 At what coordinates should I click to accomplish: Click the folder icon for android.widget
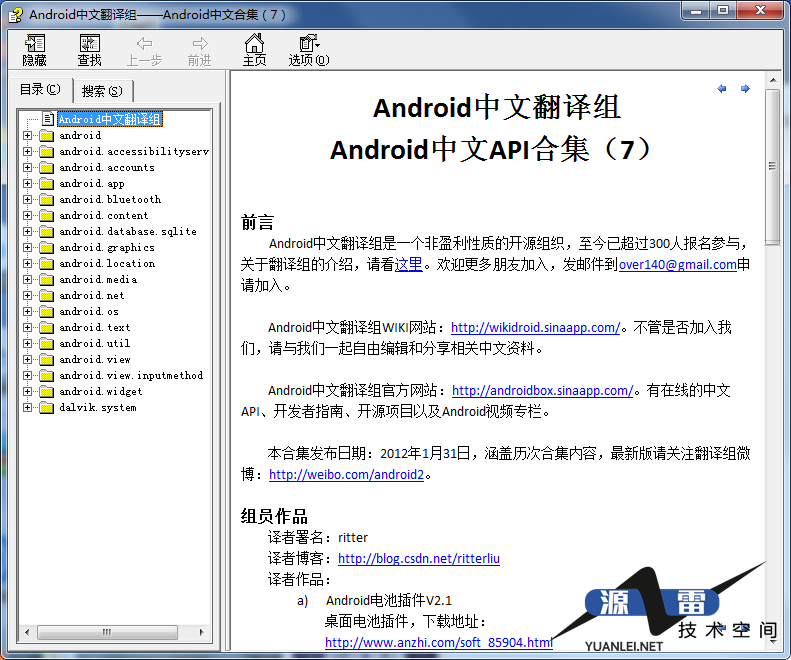point(47,392)
